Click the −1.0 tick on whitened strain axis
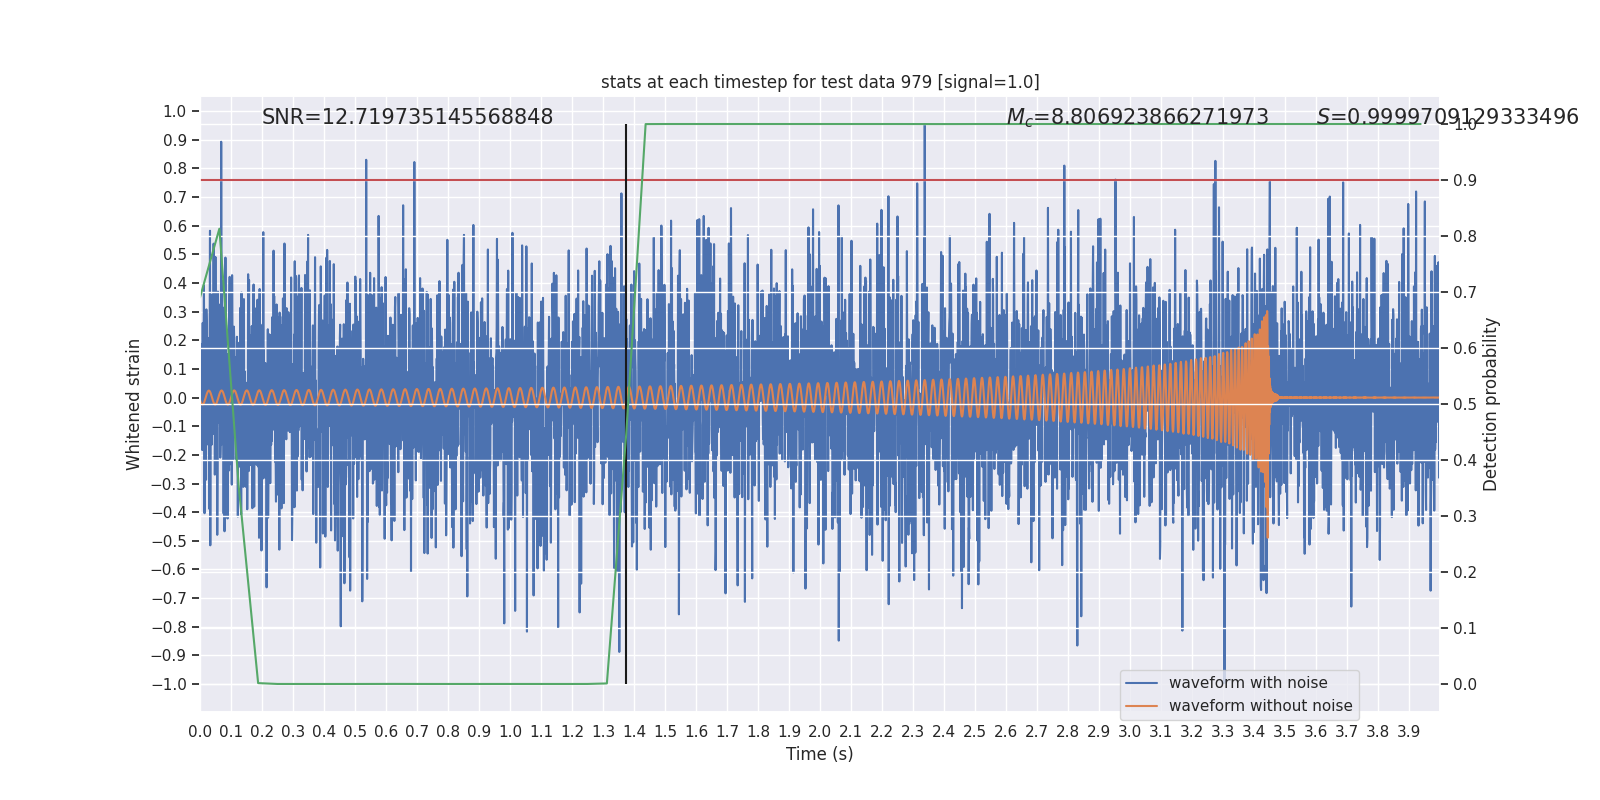This screenshot has width=1600, height=800. [170, 684]
